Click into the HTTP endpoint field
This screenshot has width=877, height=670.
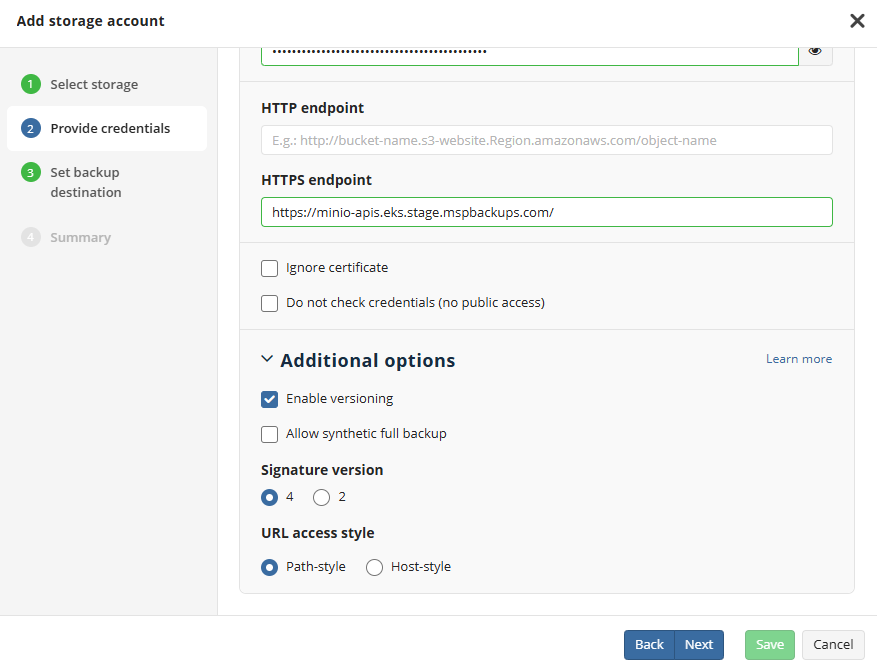(x=546, y=140)
